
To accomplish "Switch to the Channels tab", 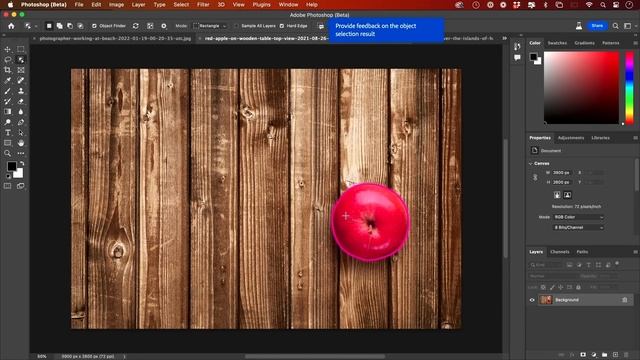I will point(560,252).
